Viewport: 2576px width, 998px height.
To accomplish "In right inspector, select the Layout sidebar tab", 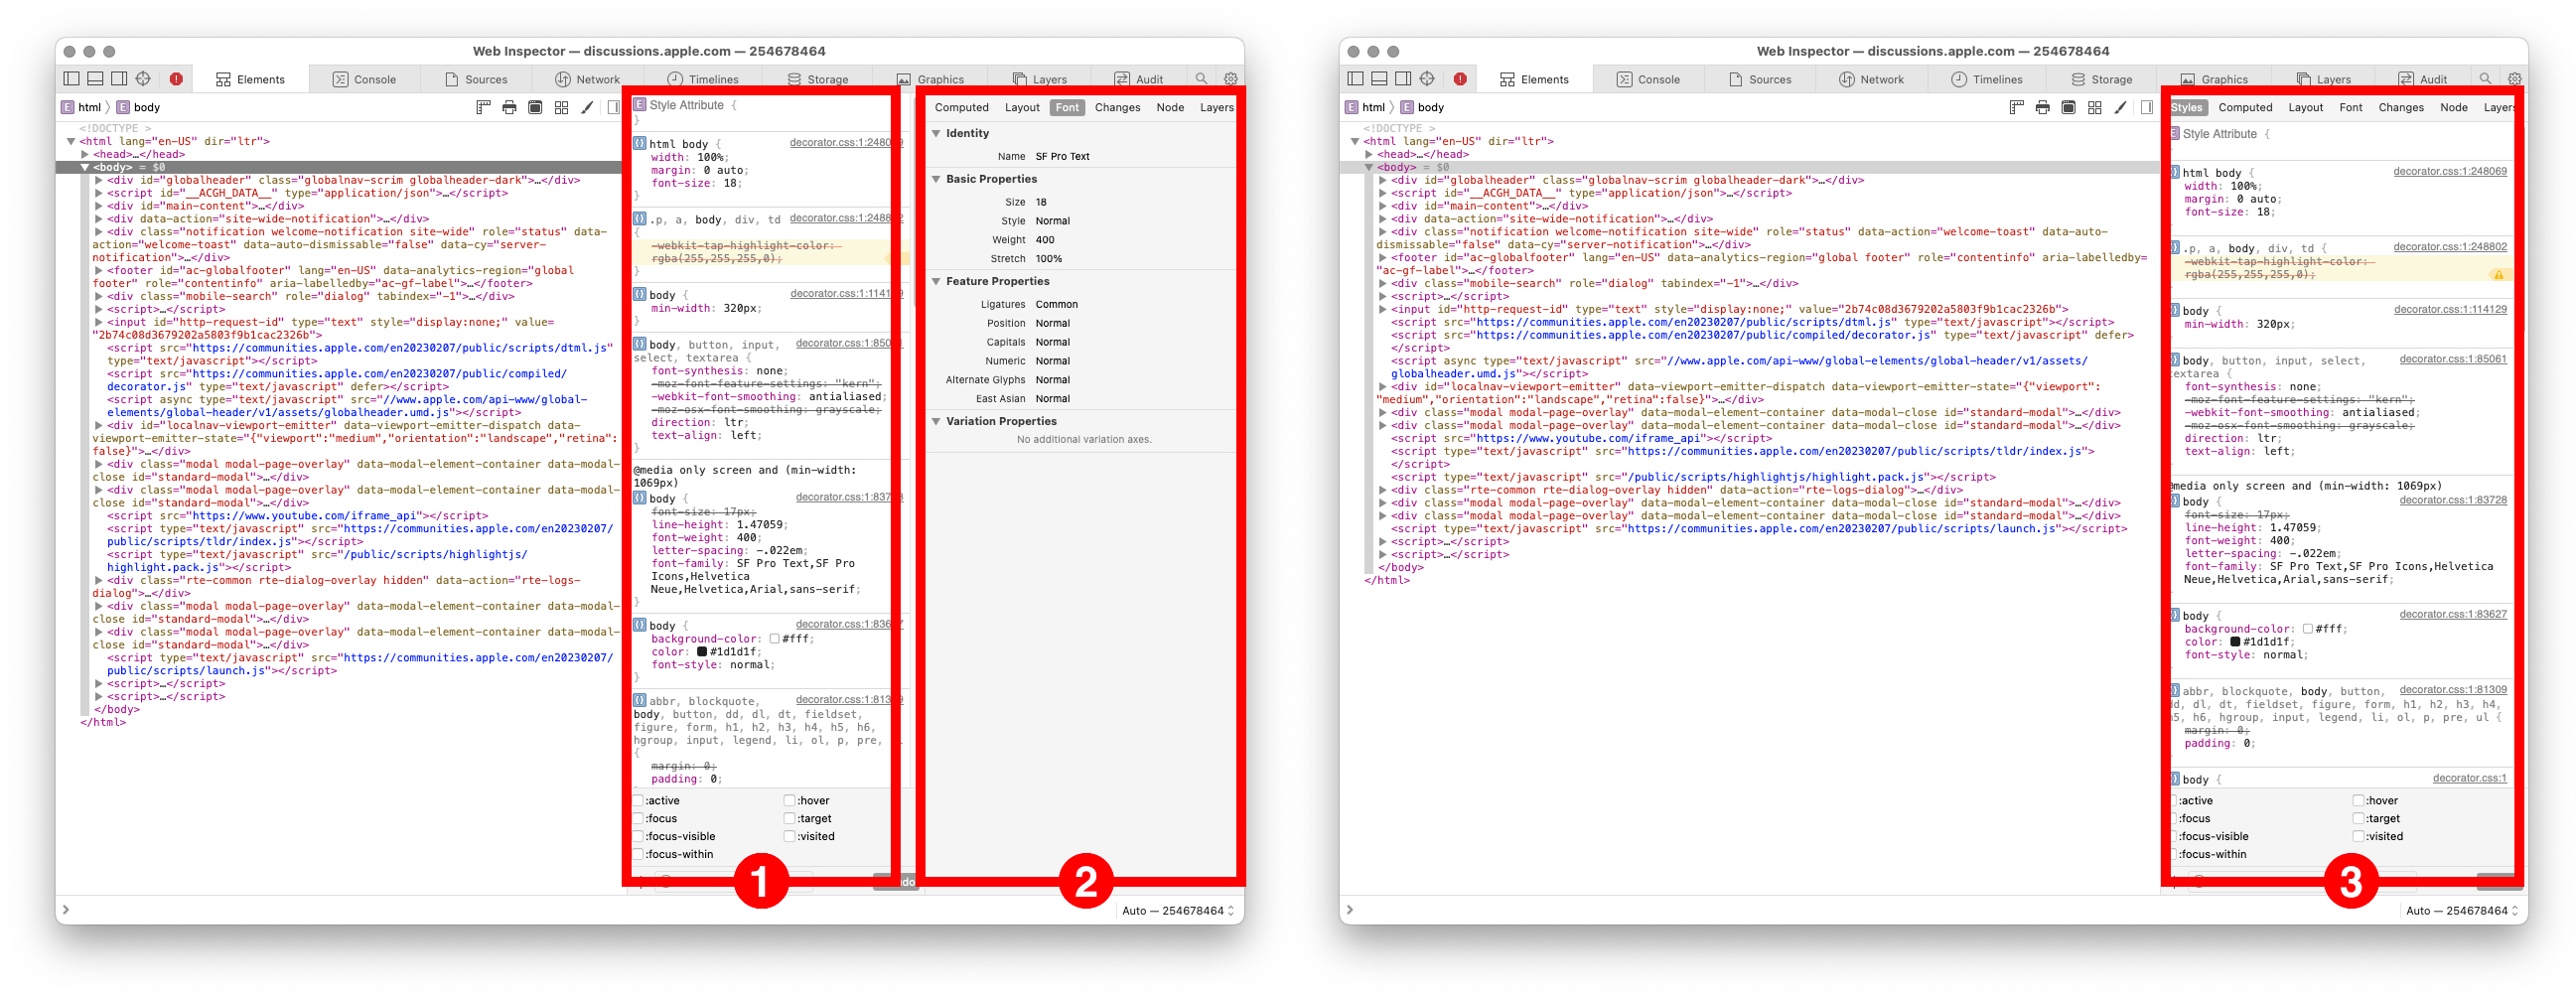I will coord(2305,107).
